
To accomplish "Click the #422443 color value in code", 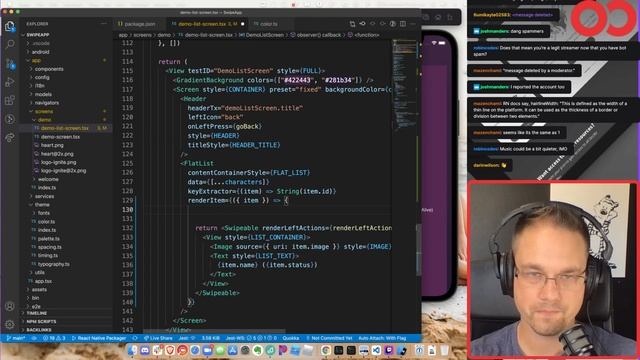I will (x=296, y=80).
